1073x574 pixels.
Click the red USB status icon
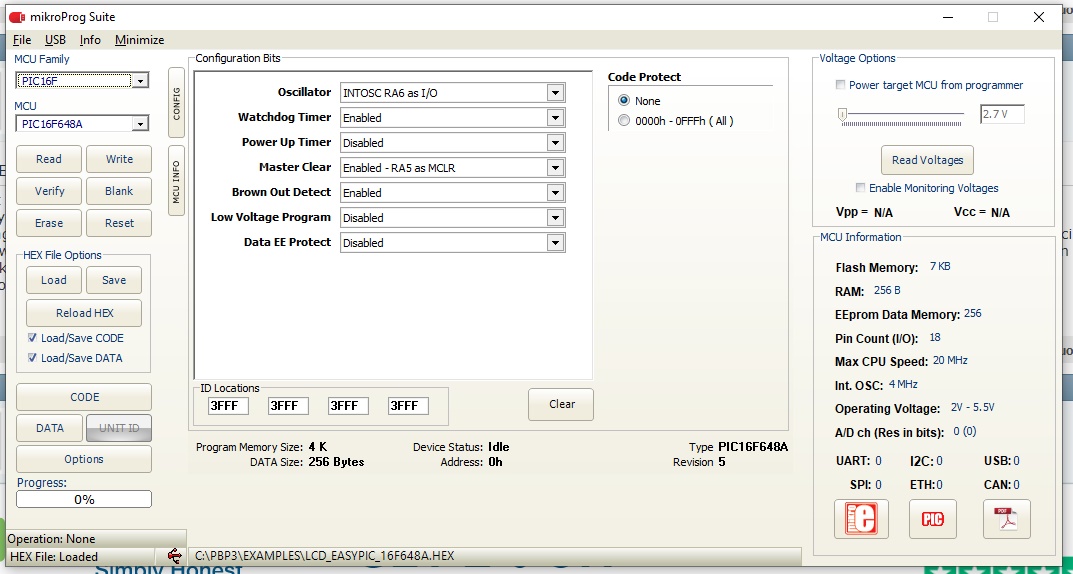point(174,556)
